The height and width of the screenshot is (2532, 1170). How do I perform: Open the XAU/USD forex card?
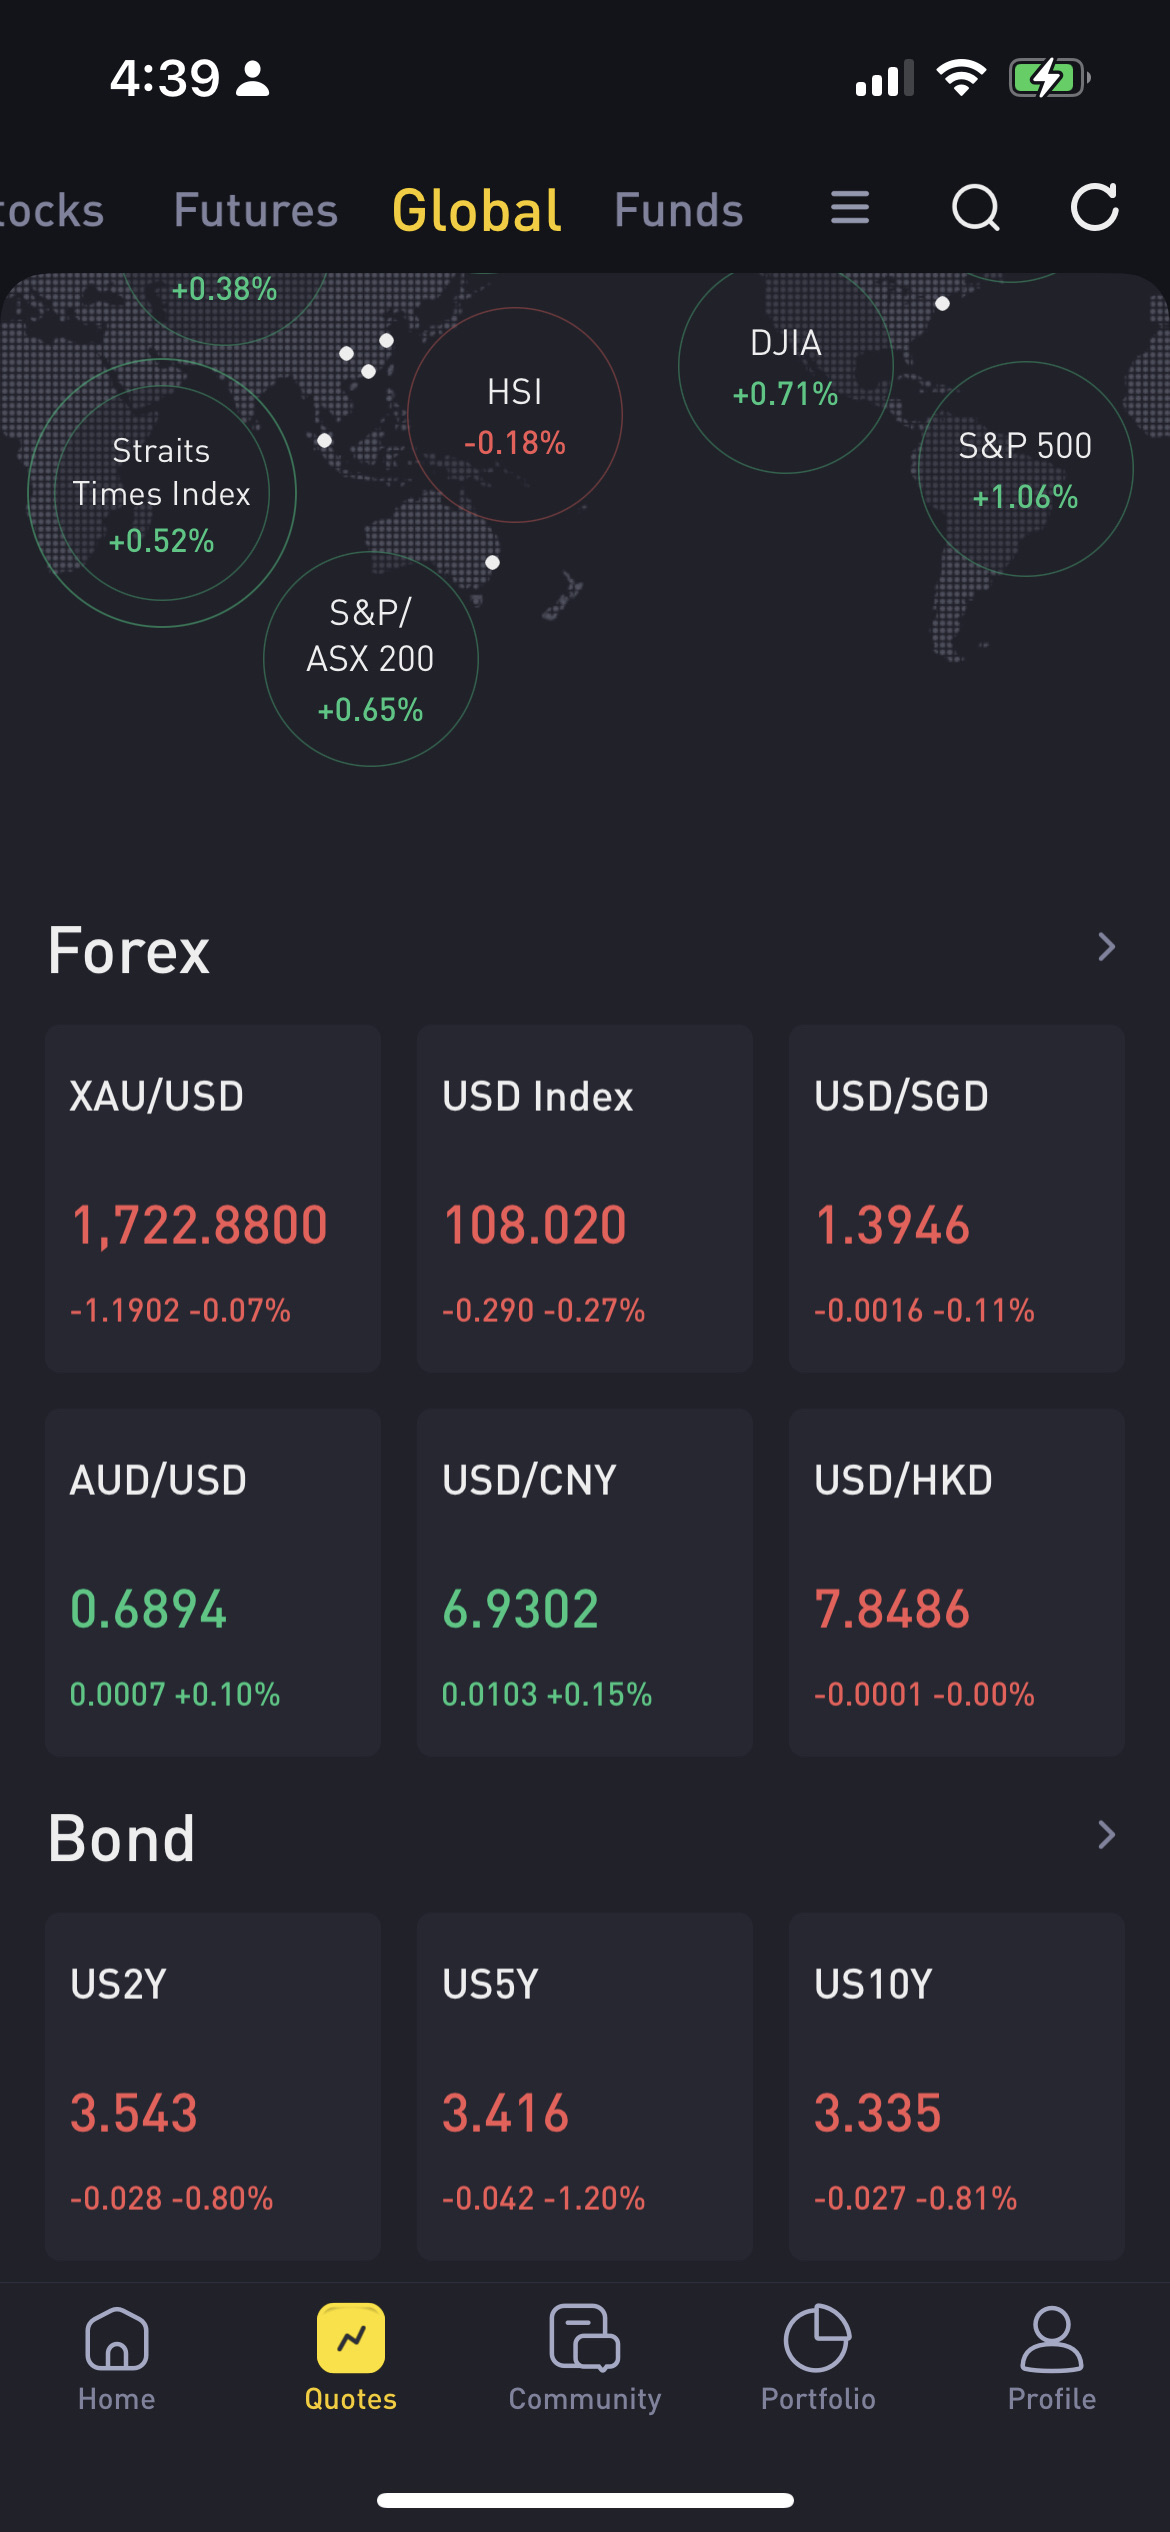point(213,1198)
